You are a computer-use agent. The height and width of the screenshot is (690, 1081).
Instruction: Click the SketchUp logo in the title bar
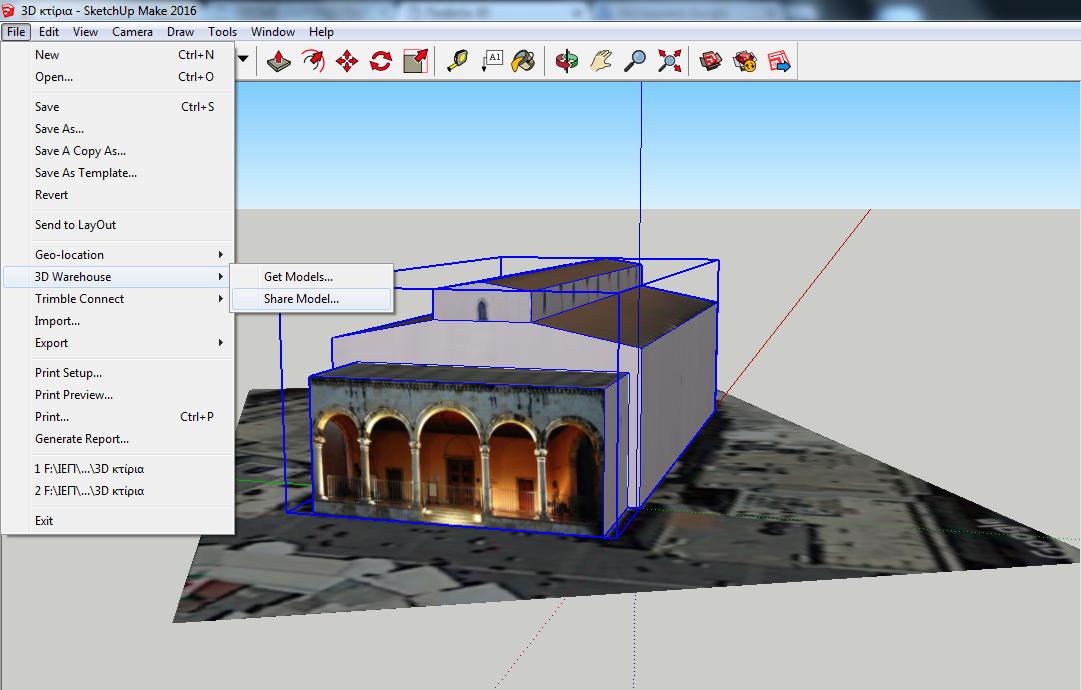coord(8,10)
